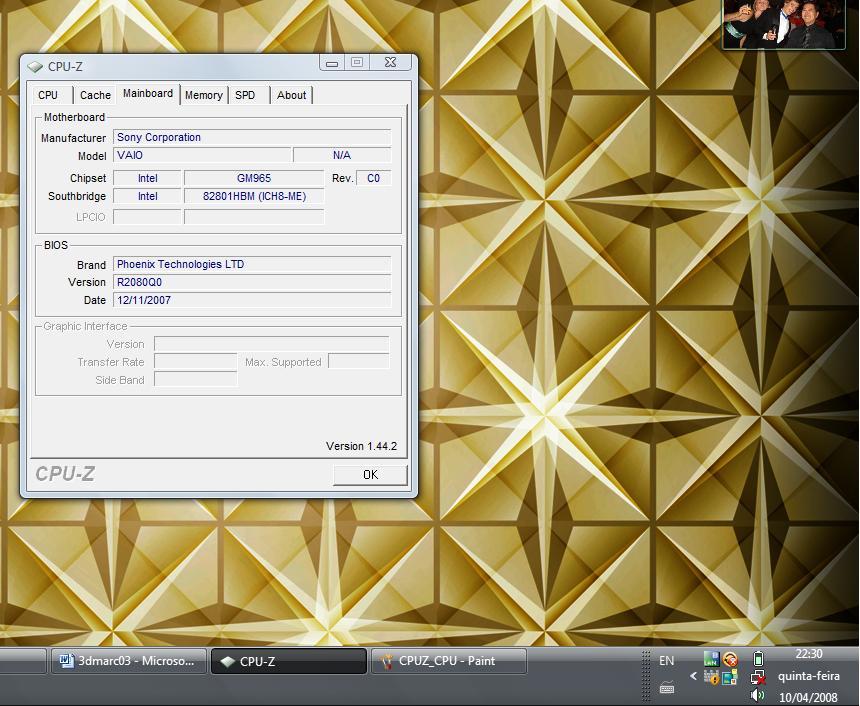Click the on-screen keyboard icon in language bar
860x706 pixels.
point(667,687)
